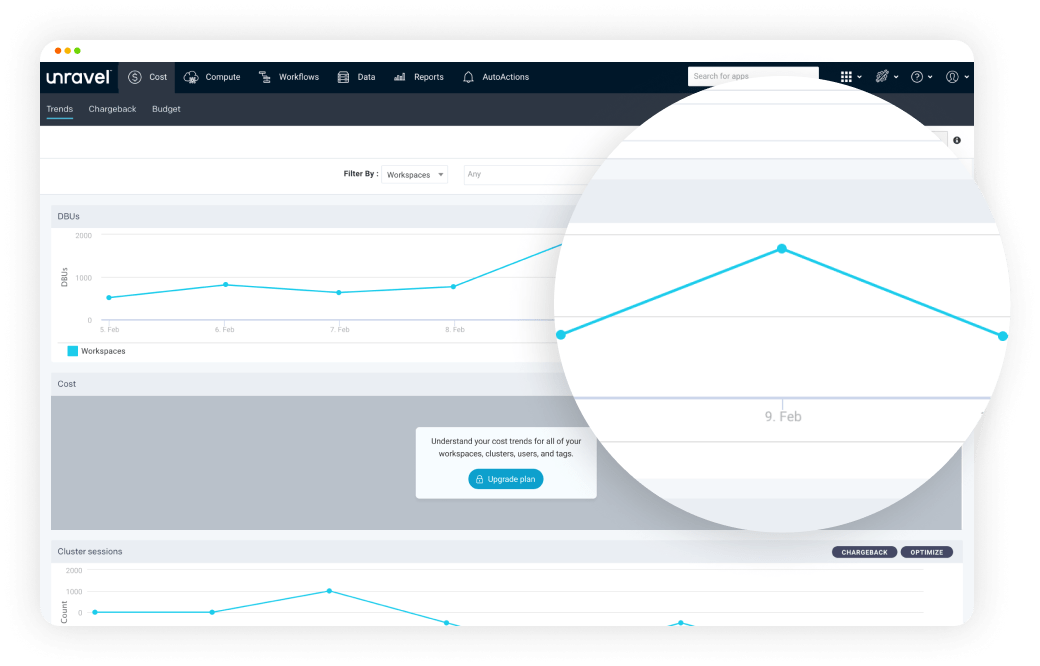1040x666 pixels.
Task: Open the Cost dollar icon section
Action: coord(135,77)
